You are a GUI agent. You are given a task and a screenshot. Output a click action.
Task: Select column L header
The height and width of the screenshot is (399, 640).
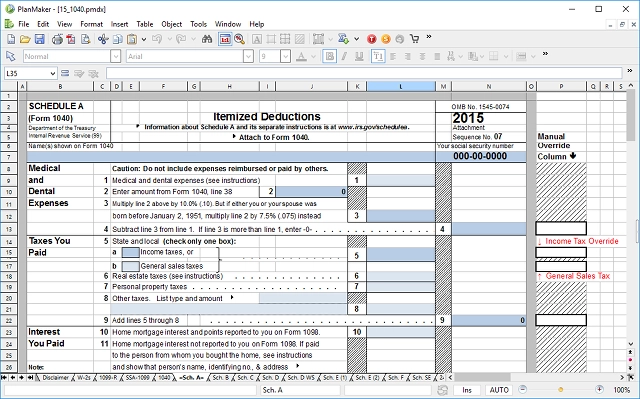pos(401,86)
